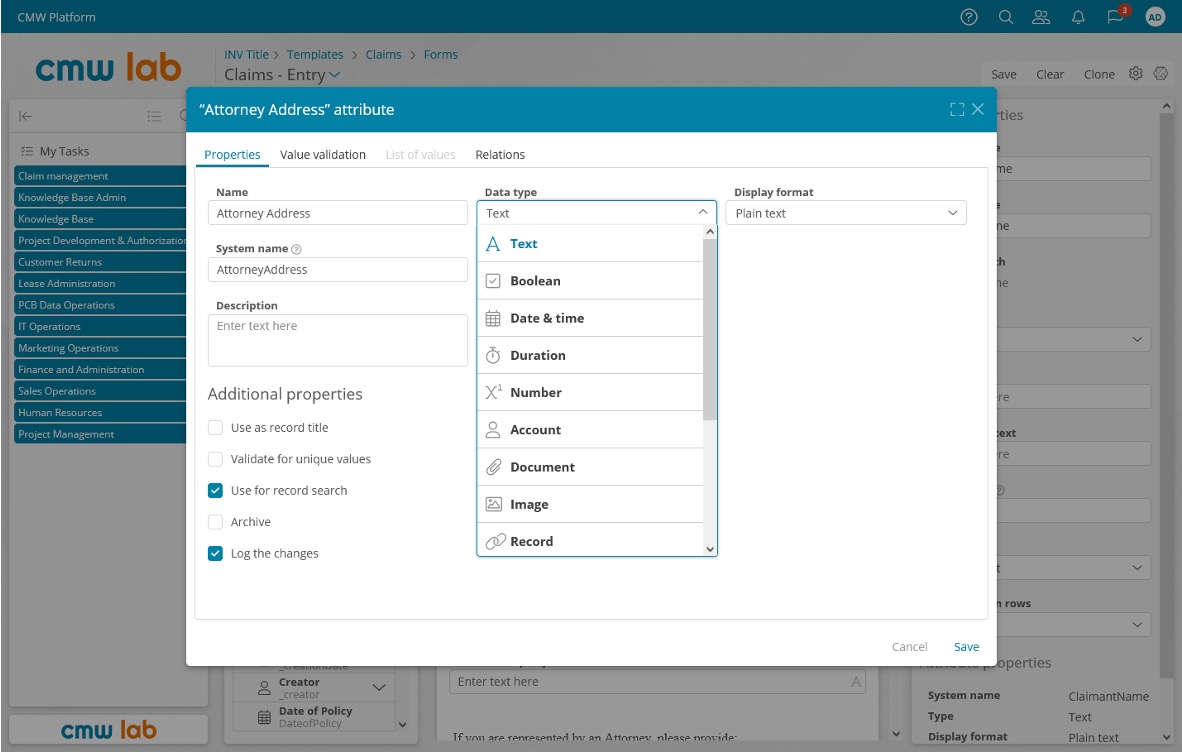This screenshot has width=1182, height=752.
Task: Click the INV Title breadcrumb link
Action: pyautogui.click(x=247, y=54)
